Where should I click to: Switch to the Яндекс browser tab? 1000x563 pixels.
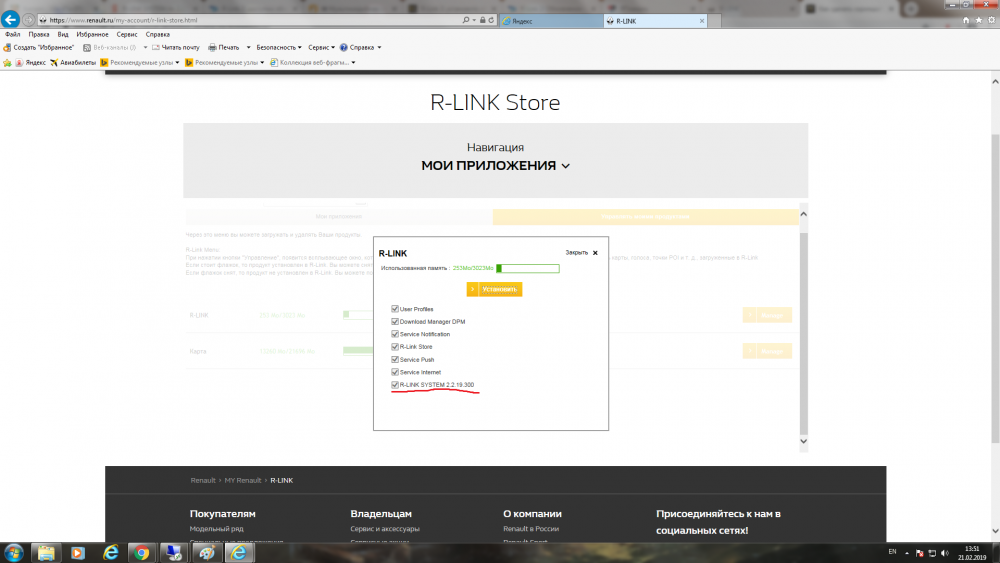point(552,21)
